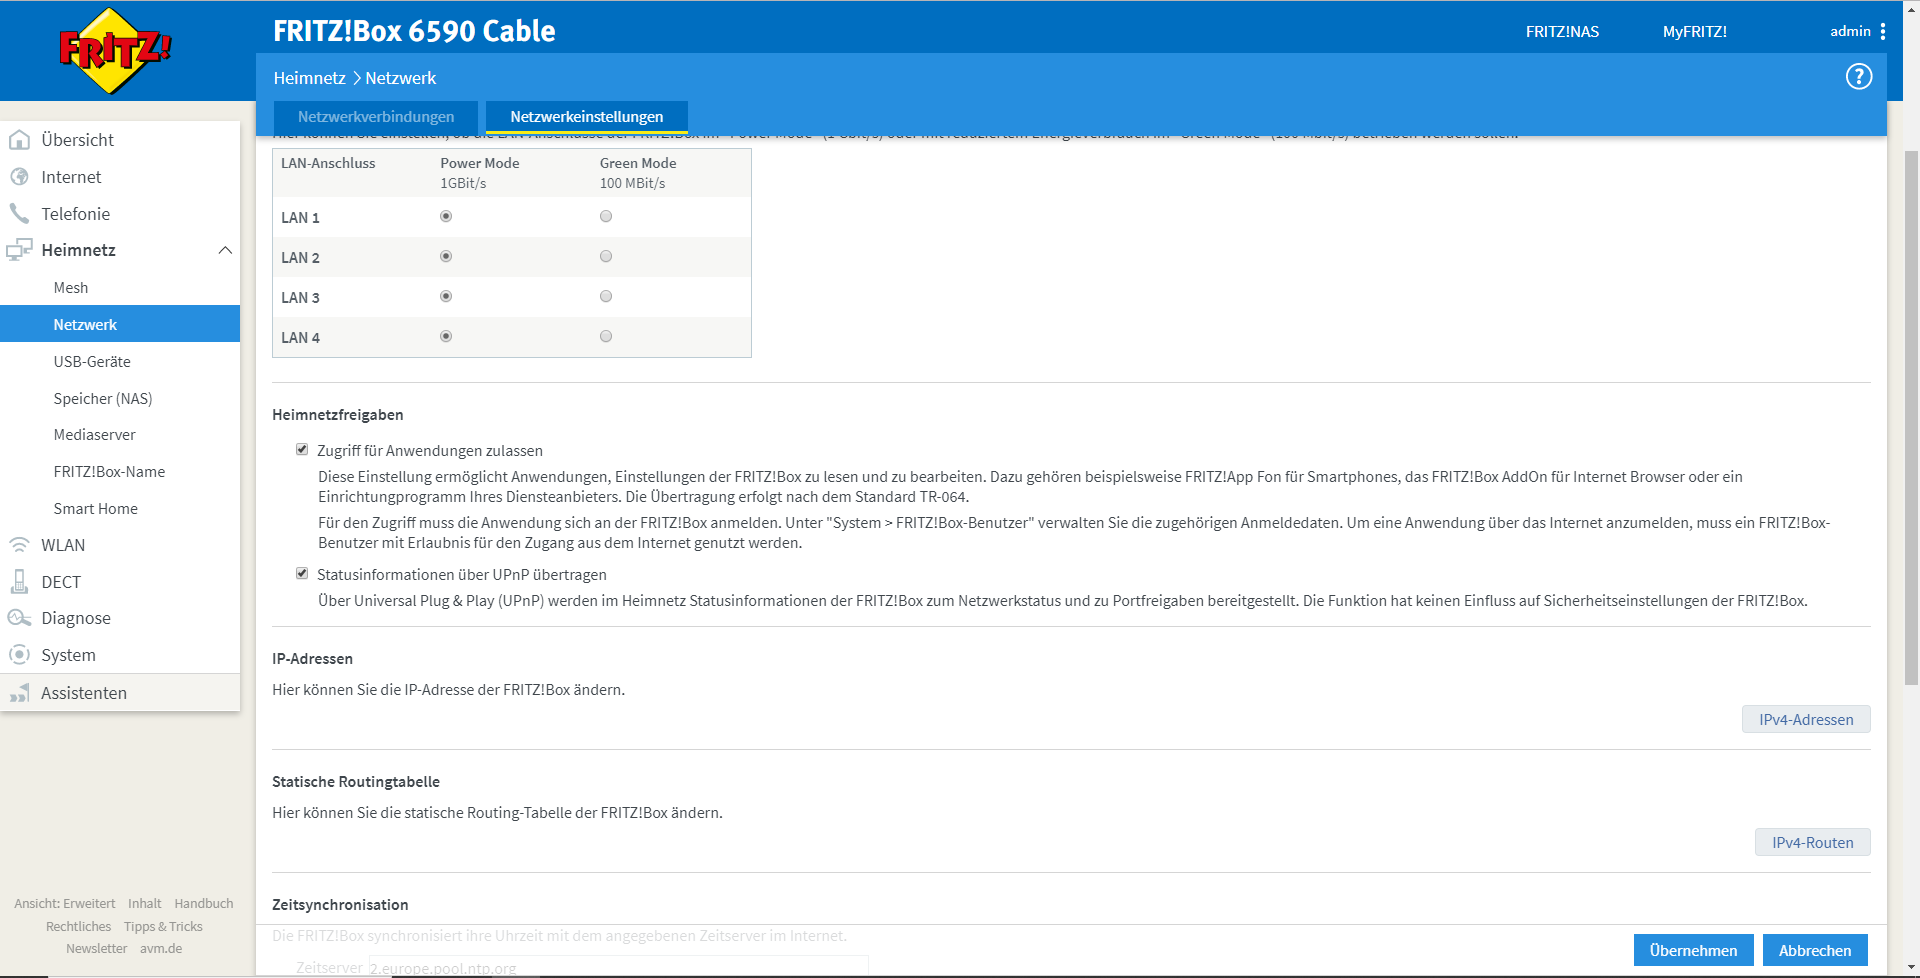Open Handbuch footer link
This screenshot has width=1920, height=978.
pyautogui.click(x=204, y=904)
